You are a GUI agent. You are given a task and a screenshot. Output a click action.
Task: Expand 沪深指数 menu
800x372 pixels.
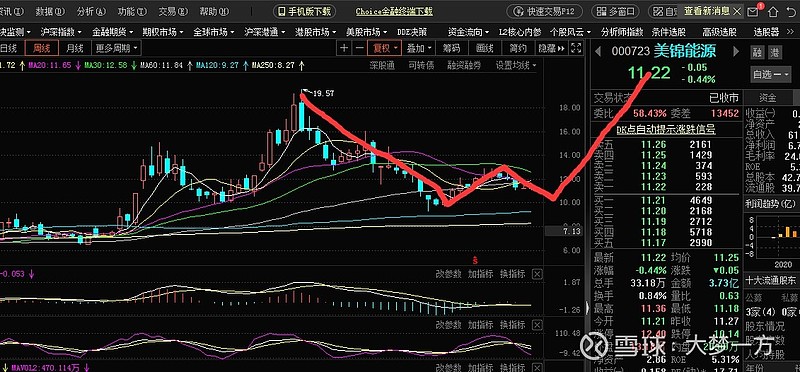click(x=61, y=32)
